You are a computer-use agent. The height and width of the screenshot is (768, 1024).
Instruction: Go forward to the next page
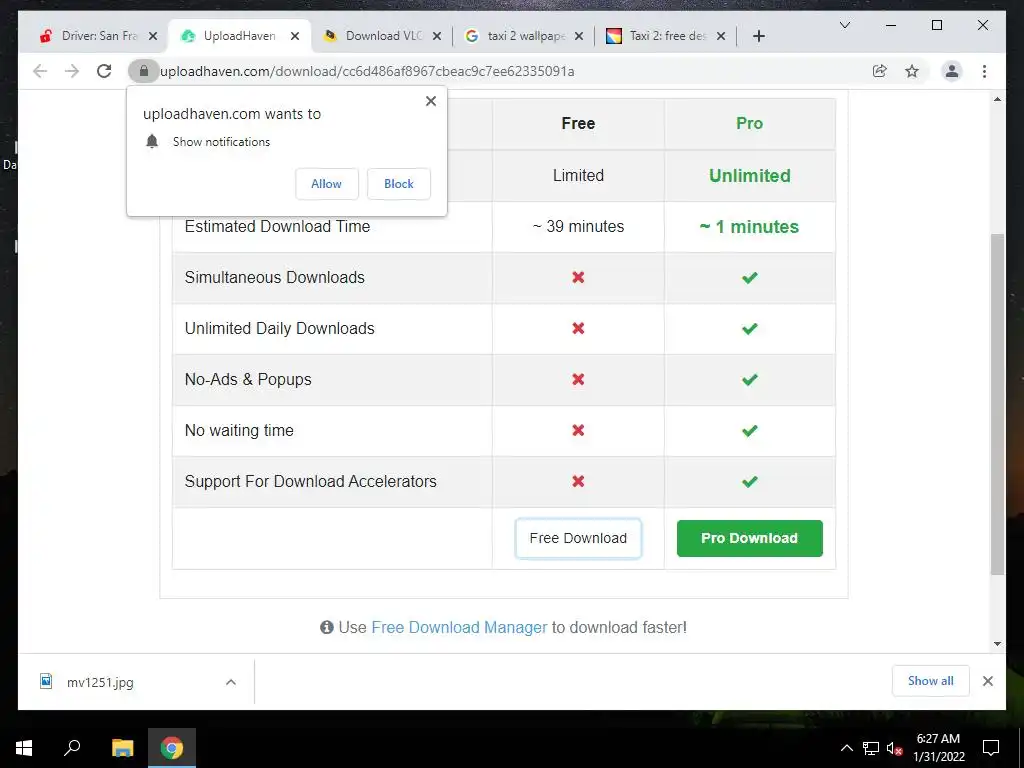click(72, 71)
